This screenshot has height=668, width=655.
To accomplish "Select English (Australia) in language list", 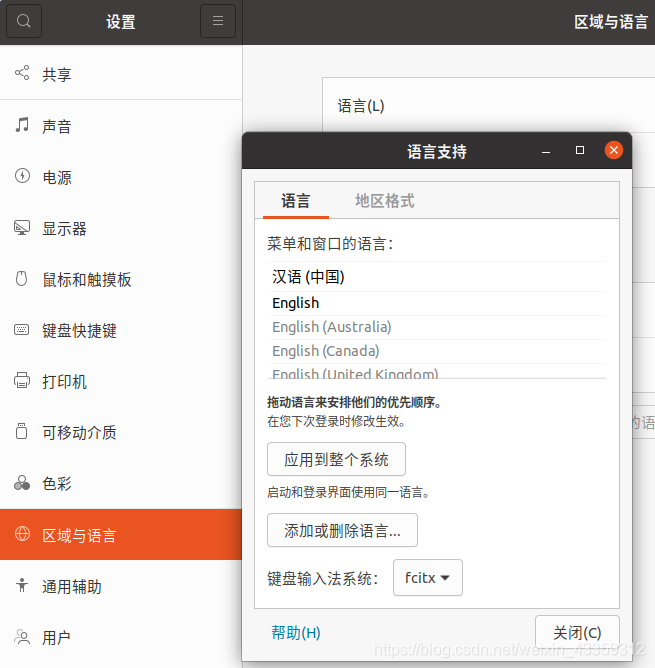I will [332, 327].
